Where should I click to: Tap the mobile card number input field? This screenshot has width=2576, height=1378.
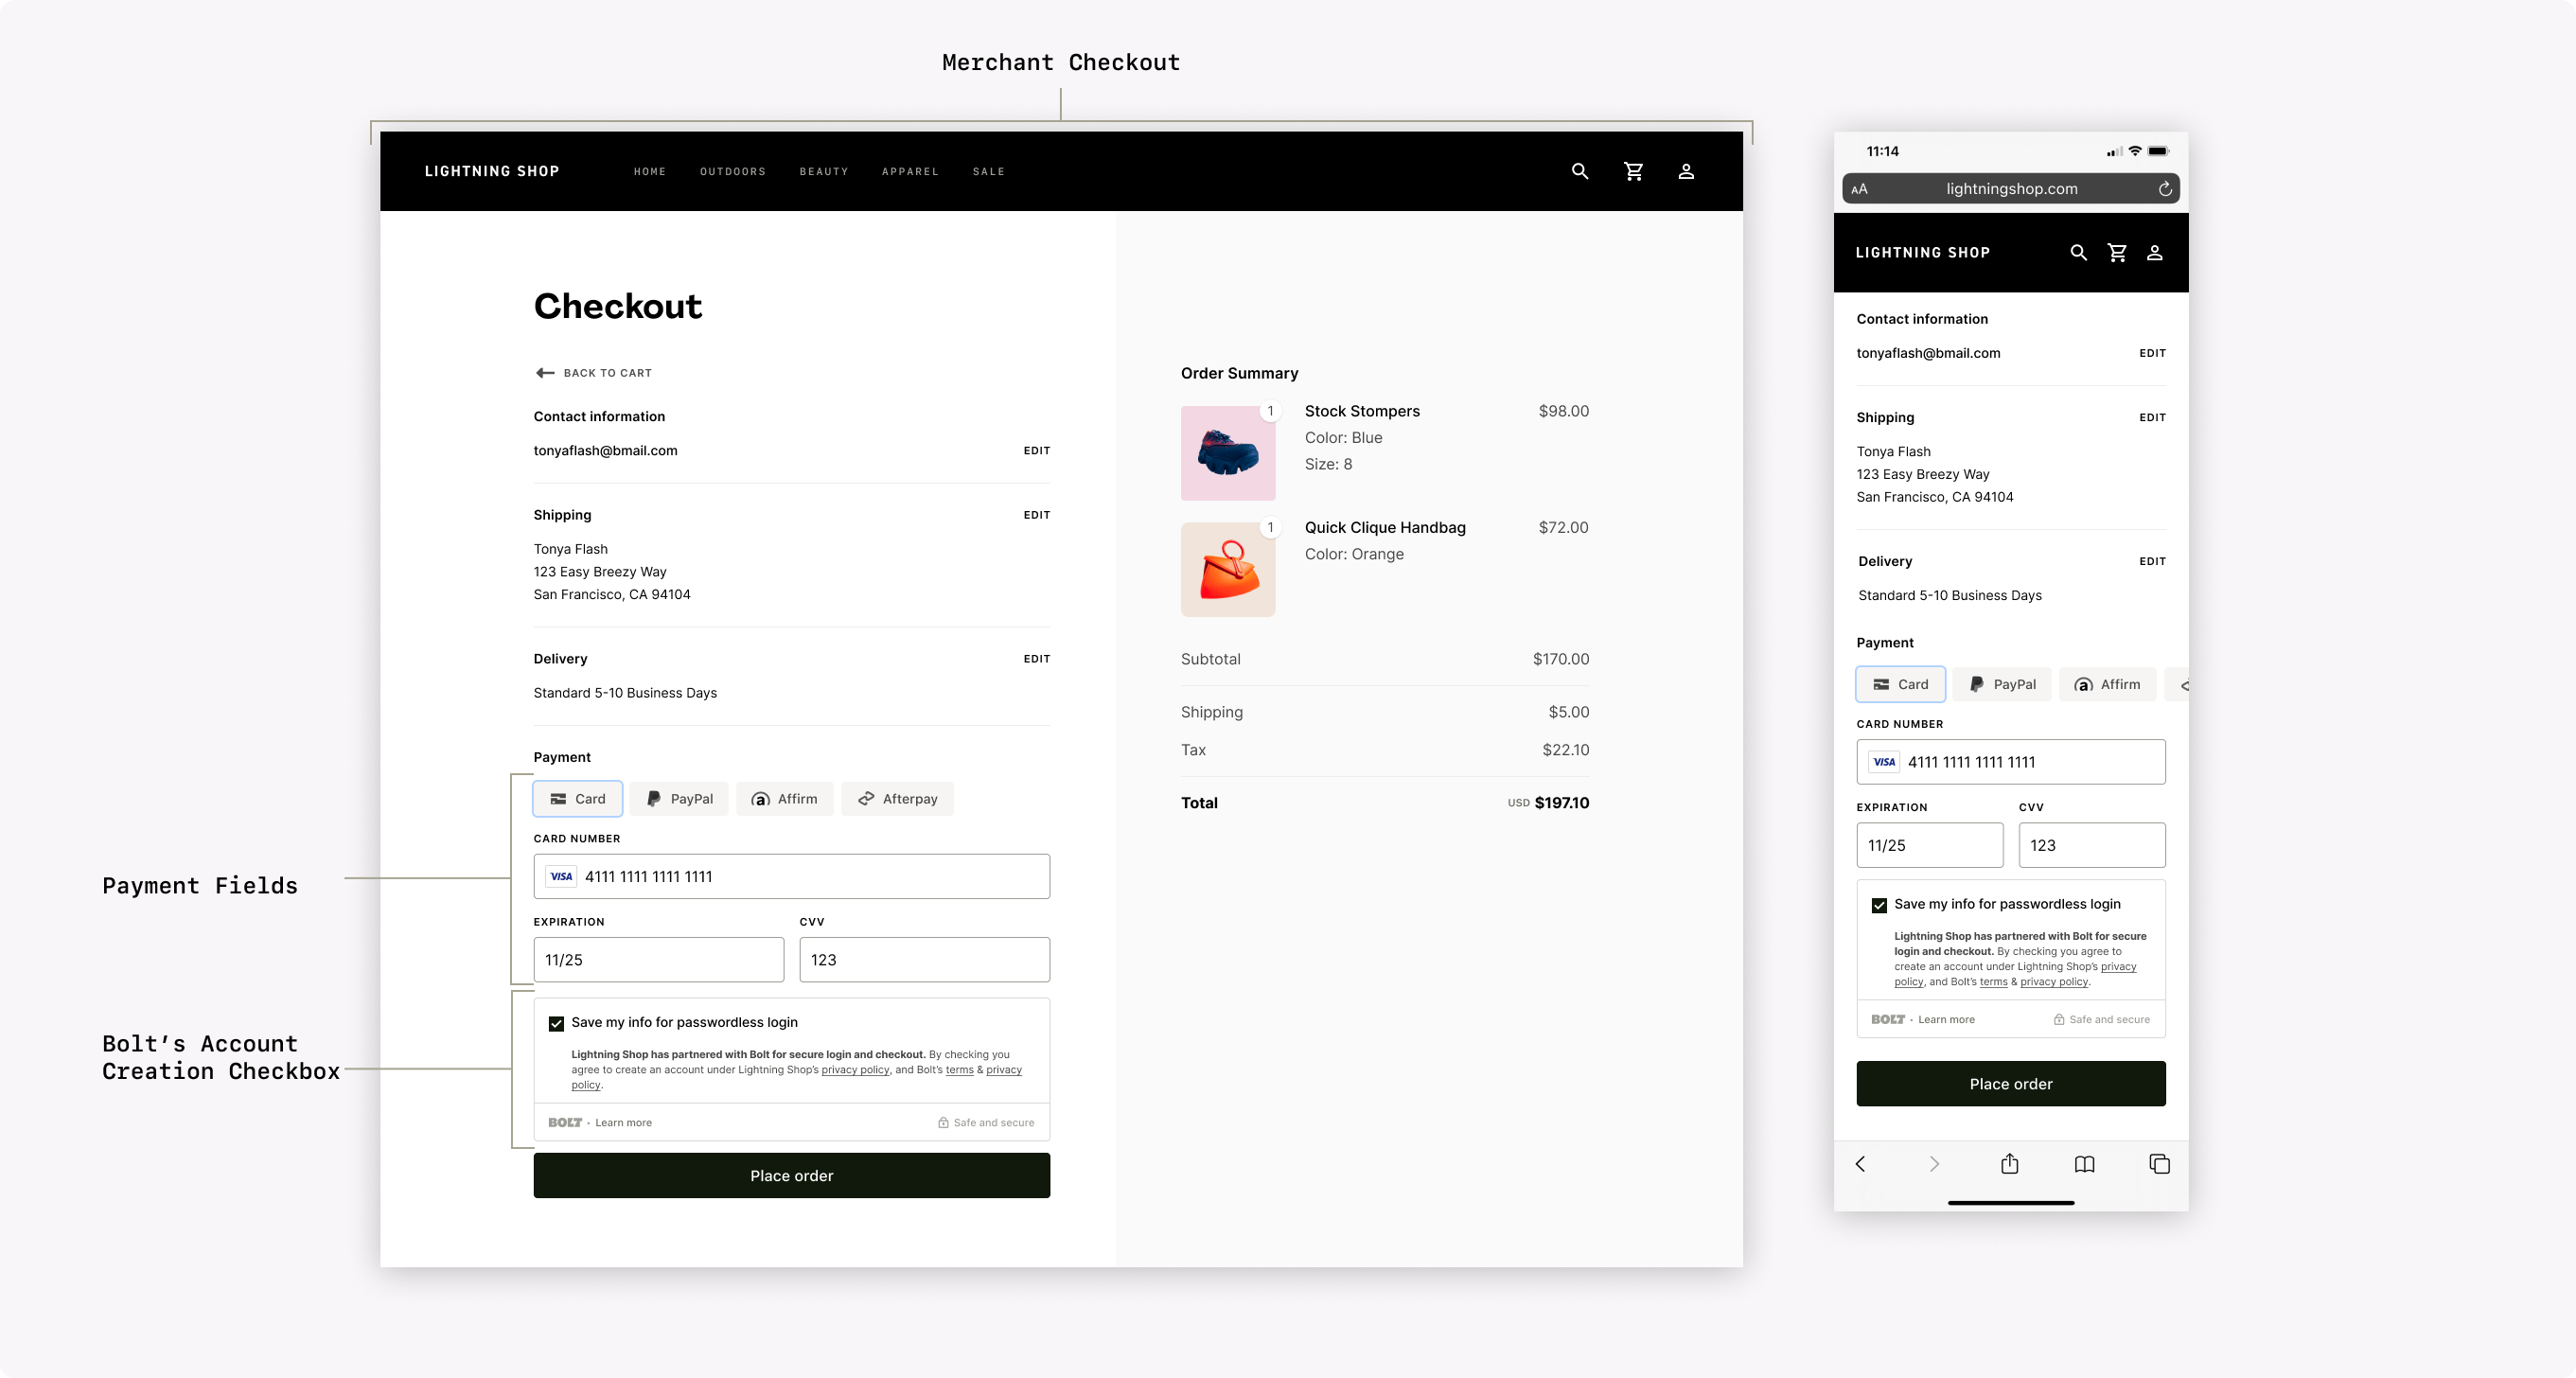[2011, 762]
